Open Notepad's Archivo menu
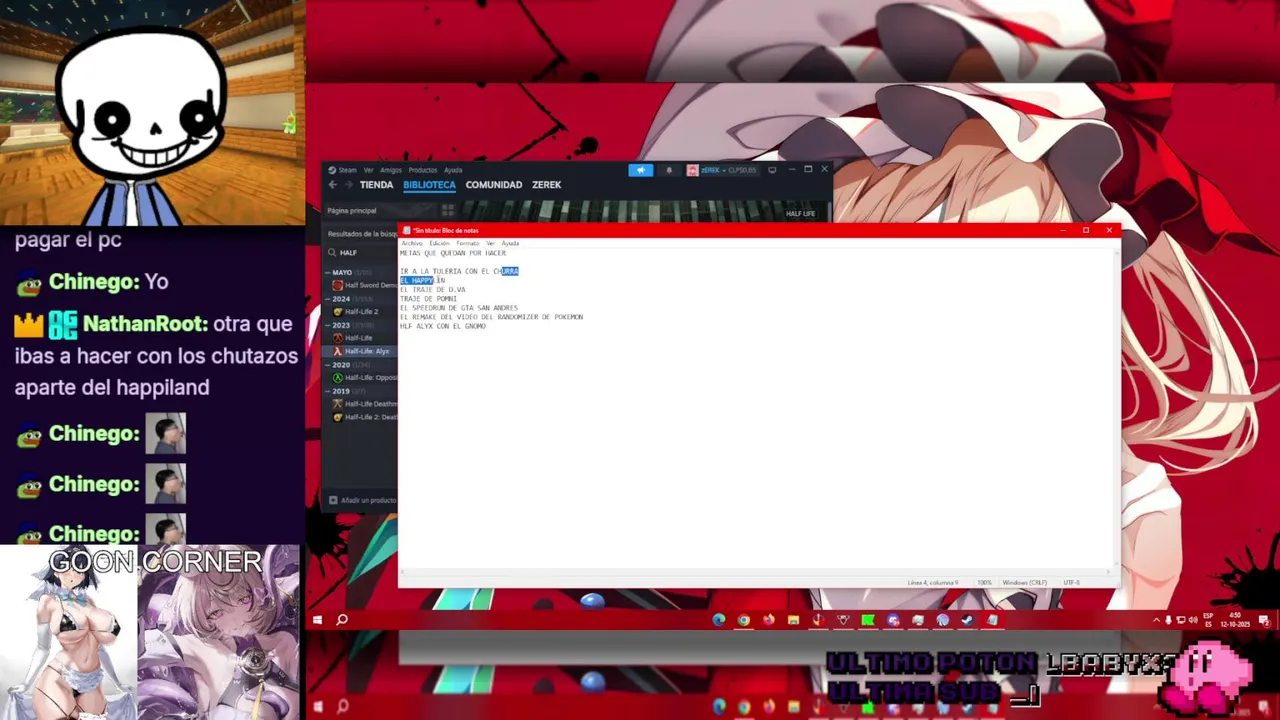The image size is (1280, 720). coord(412,243)
